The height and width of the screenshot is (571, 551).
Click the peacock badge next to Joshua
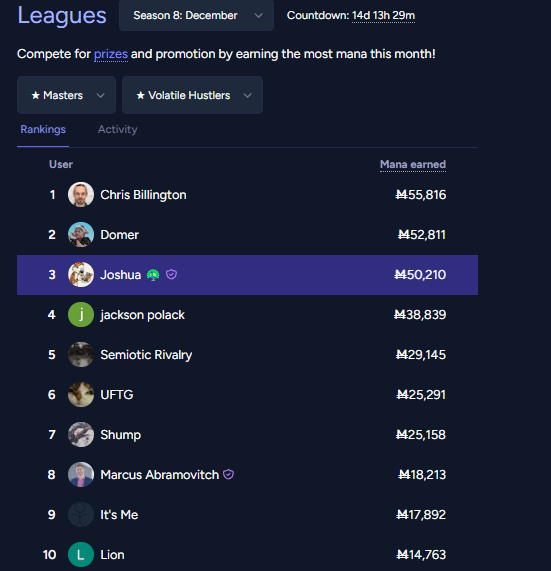pyautogui.click(x=153, y=275)
